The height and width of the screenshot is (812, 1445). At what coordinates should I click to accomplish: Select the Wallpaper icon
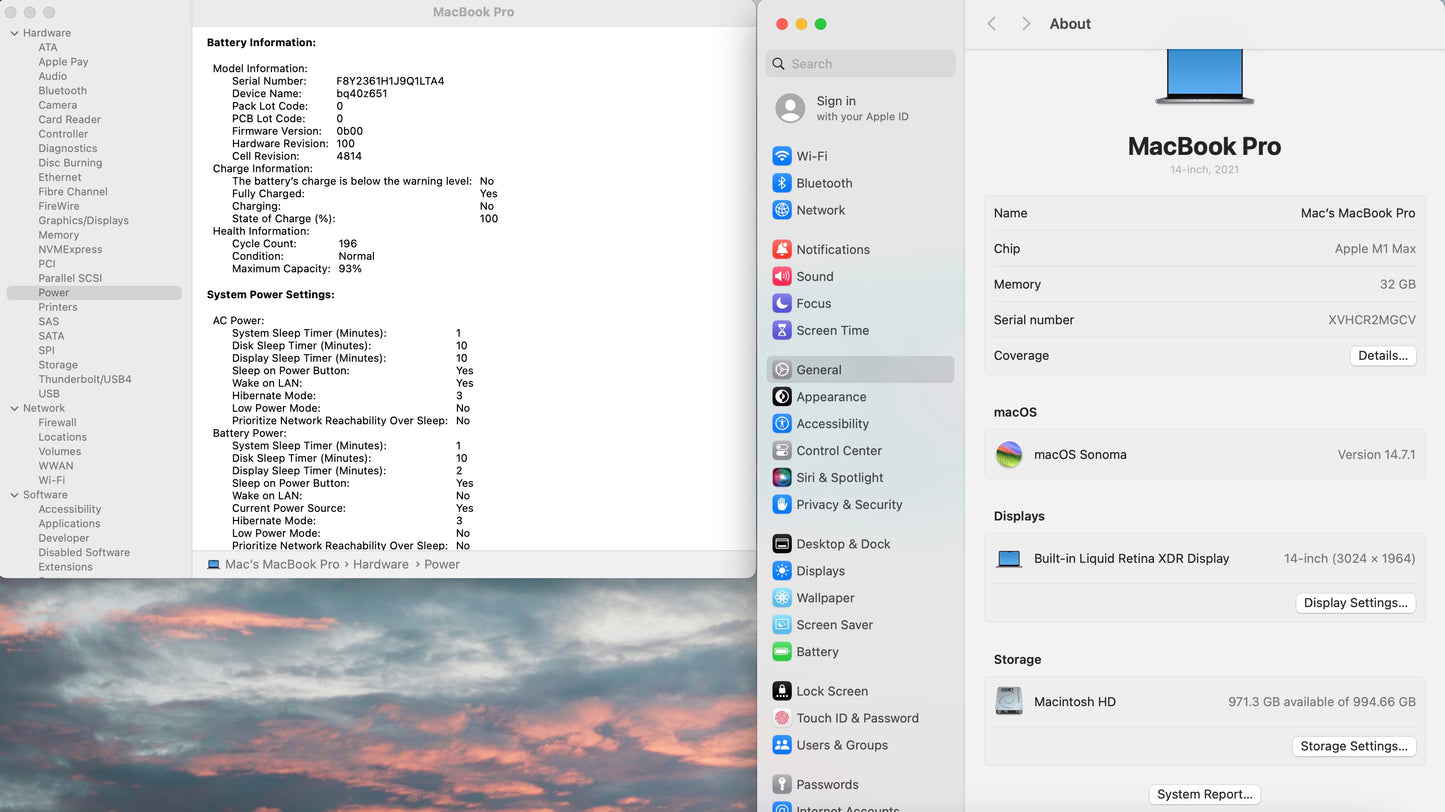tap(782, 598)
